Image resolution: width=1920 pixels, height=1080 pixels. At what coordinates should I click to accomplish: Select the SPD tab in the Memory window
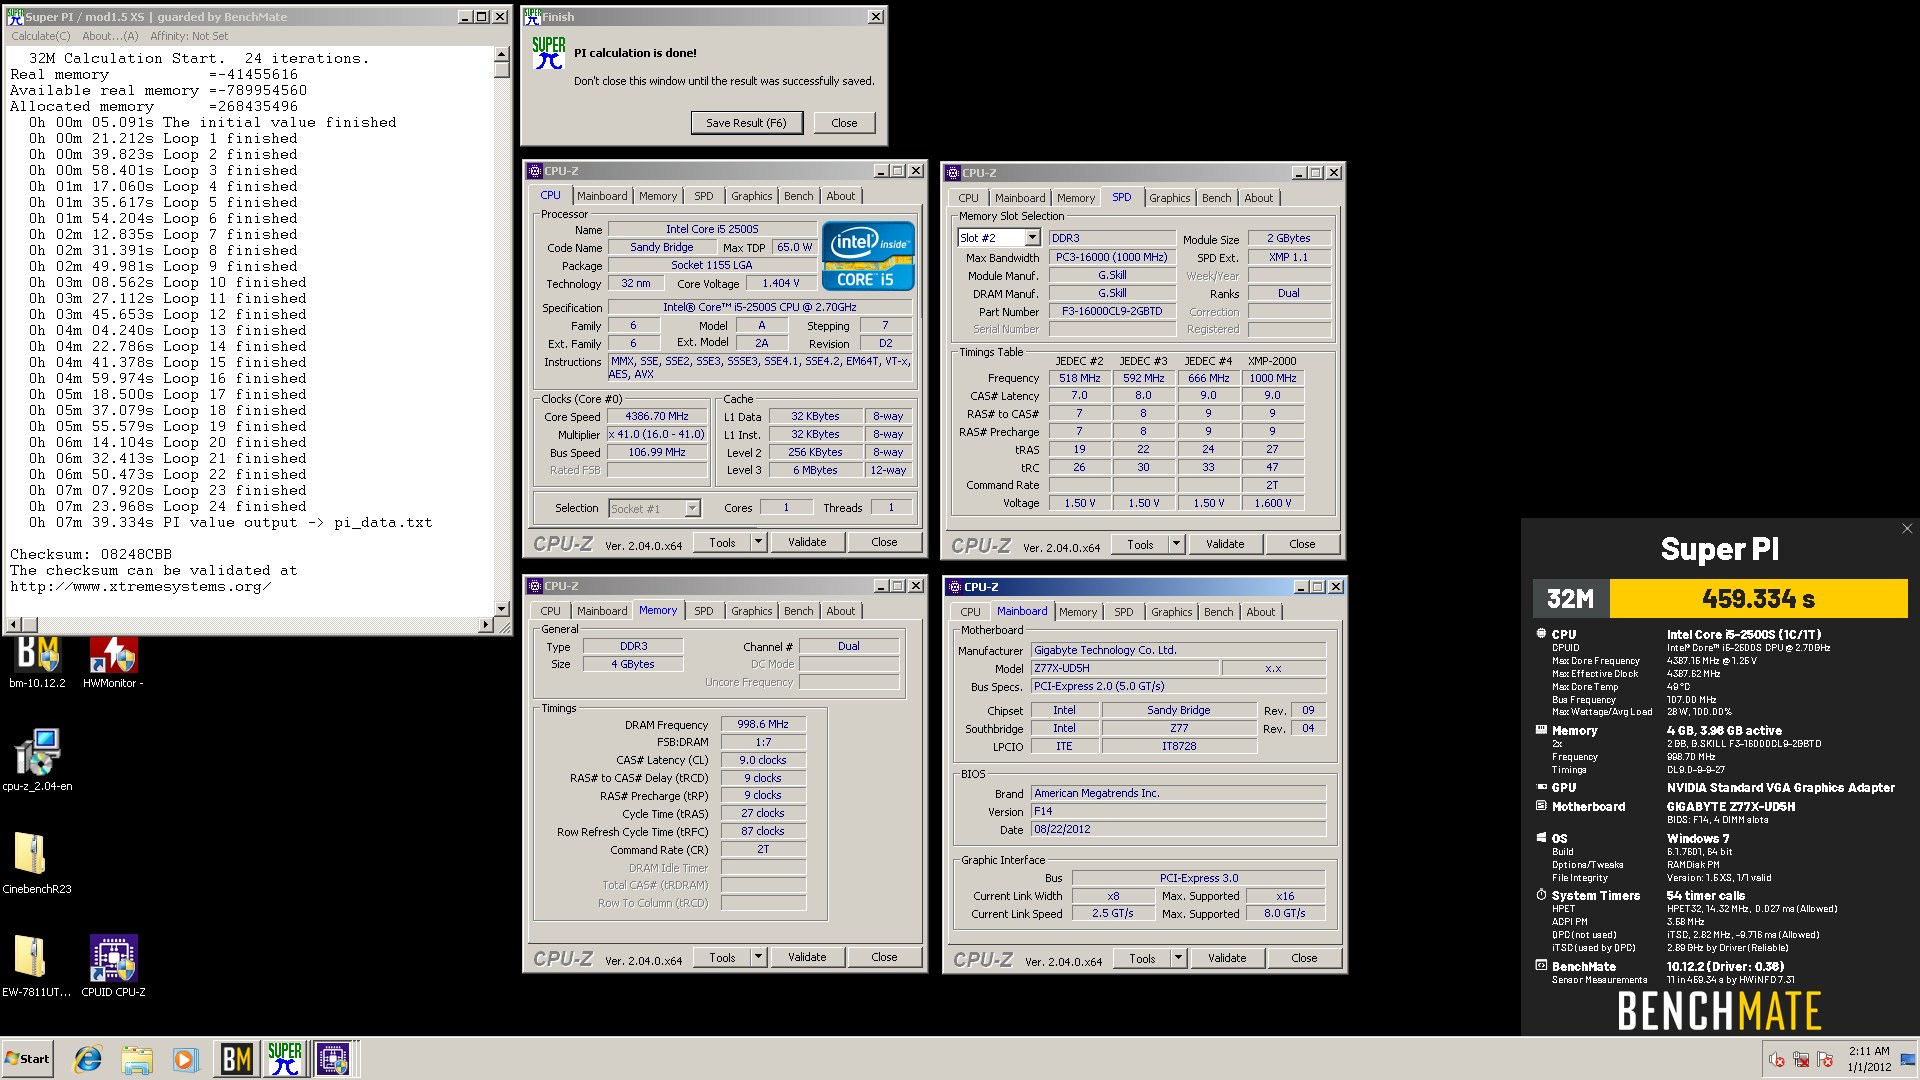click(x=704, y=611)
